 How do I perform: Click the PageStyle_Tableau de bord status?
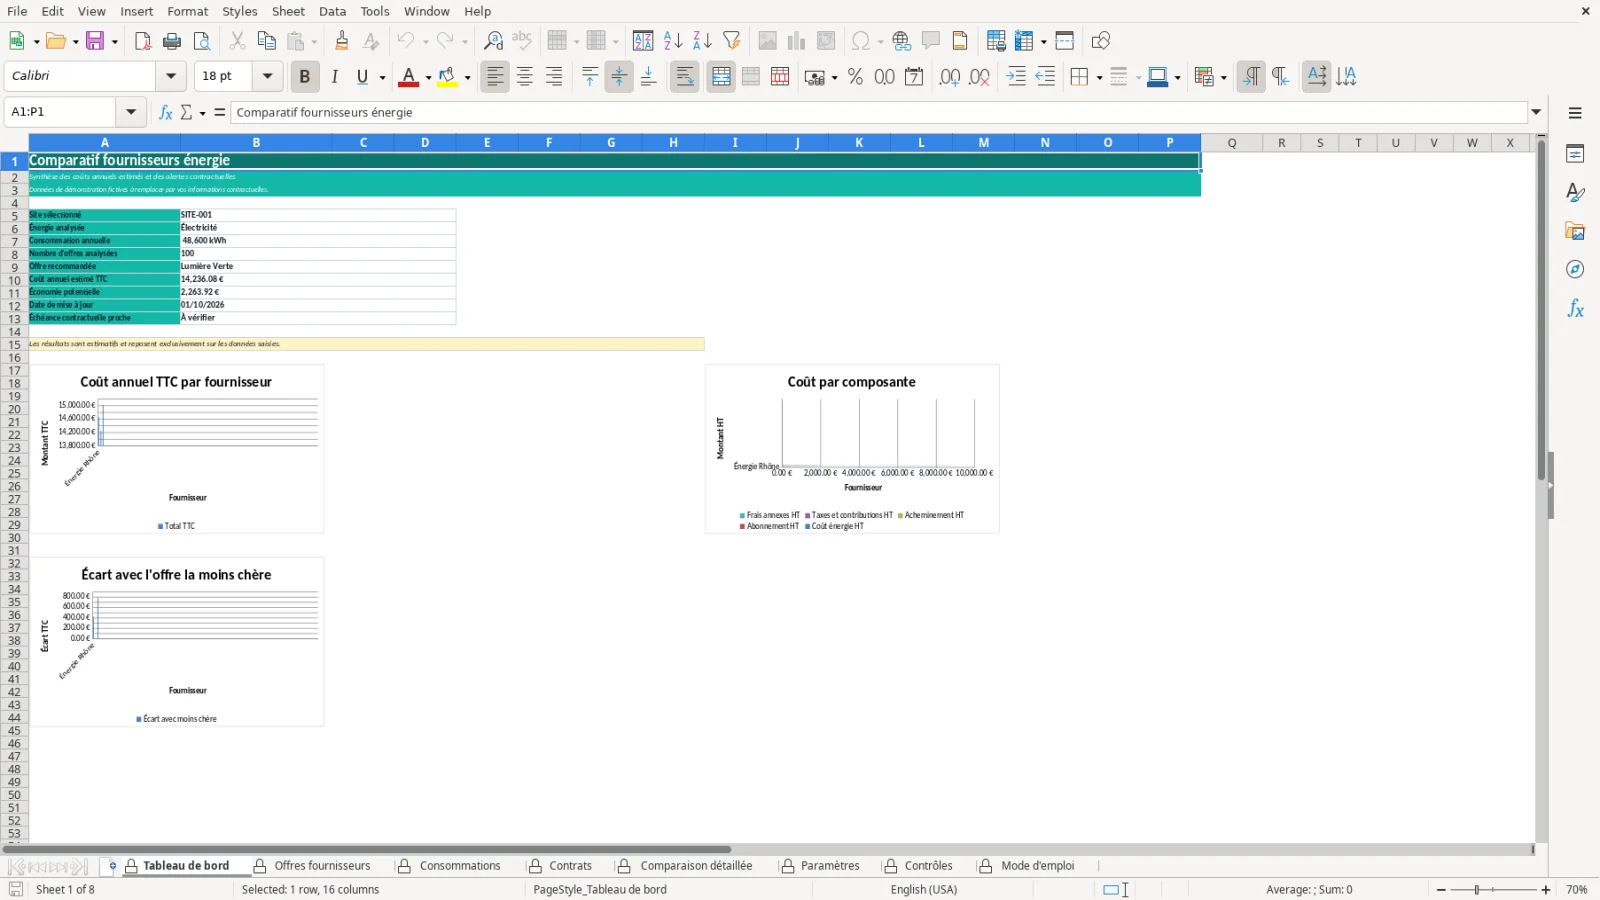pyautogui.click(x=600, y=889)
